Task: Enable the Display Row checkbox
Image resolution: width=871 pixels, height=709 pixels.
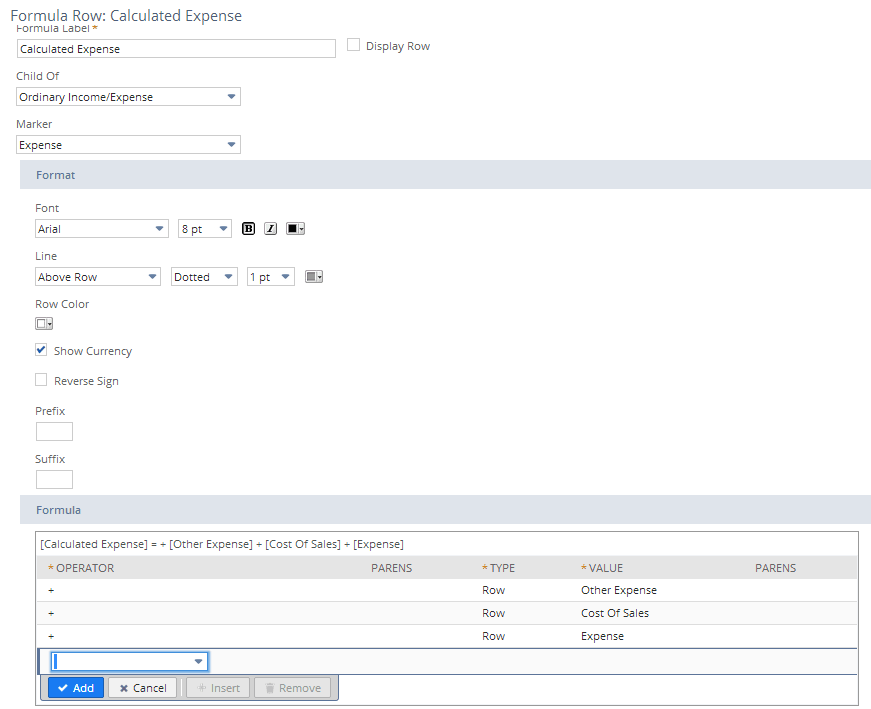Action: [354, 45]
